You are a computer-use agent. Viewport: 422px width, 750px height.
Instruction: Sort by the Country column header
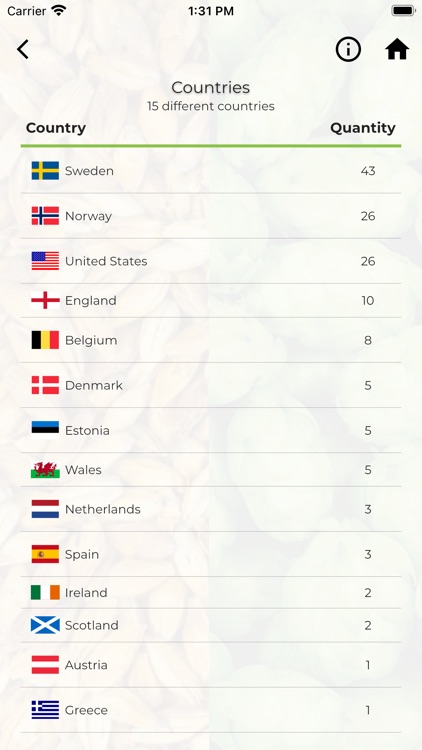coord(56,128)
